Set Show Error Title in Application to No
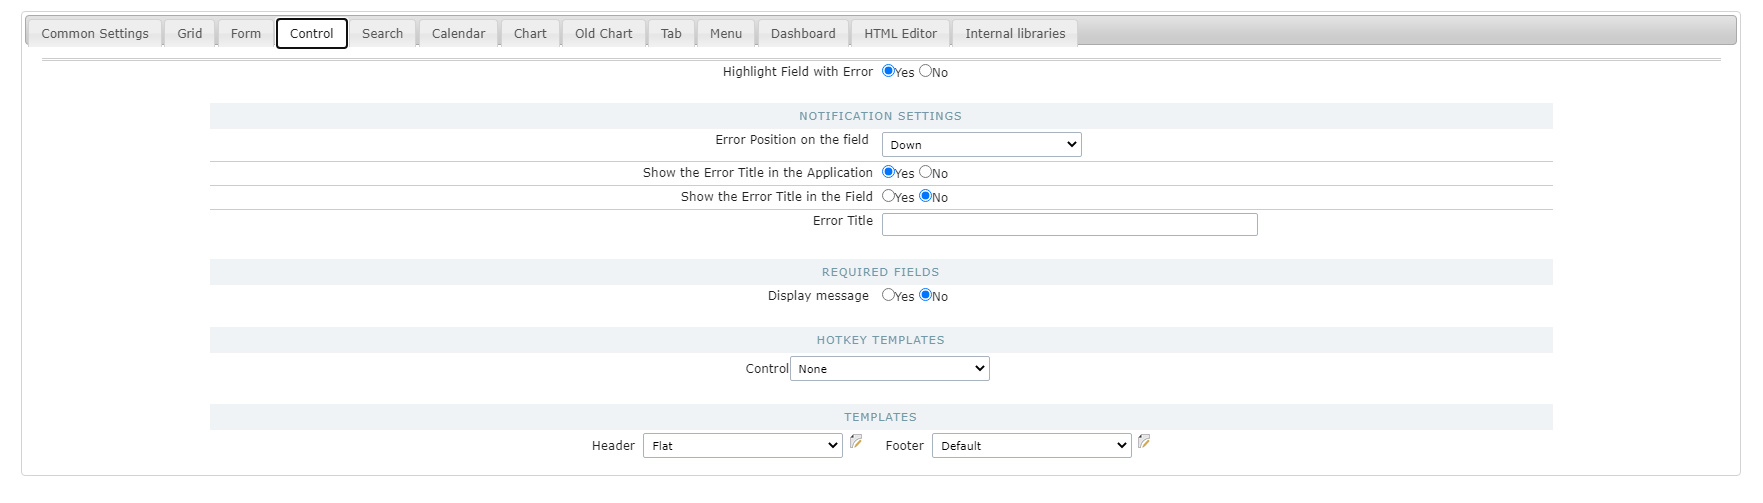 coord(925,172)
